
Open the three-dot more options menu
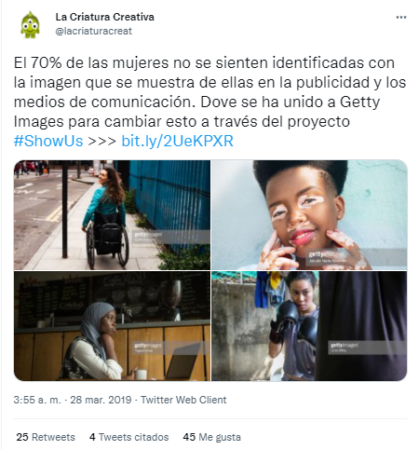pyautogui.click(x=401, y=17)
